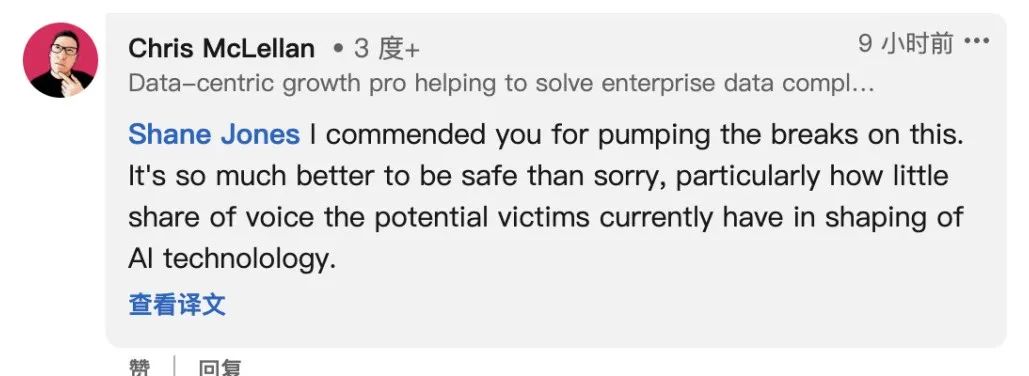Open the mentioned Shane Jones profile
The image size is (1029, 376).
[214, 135]
